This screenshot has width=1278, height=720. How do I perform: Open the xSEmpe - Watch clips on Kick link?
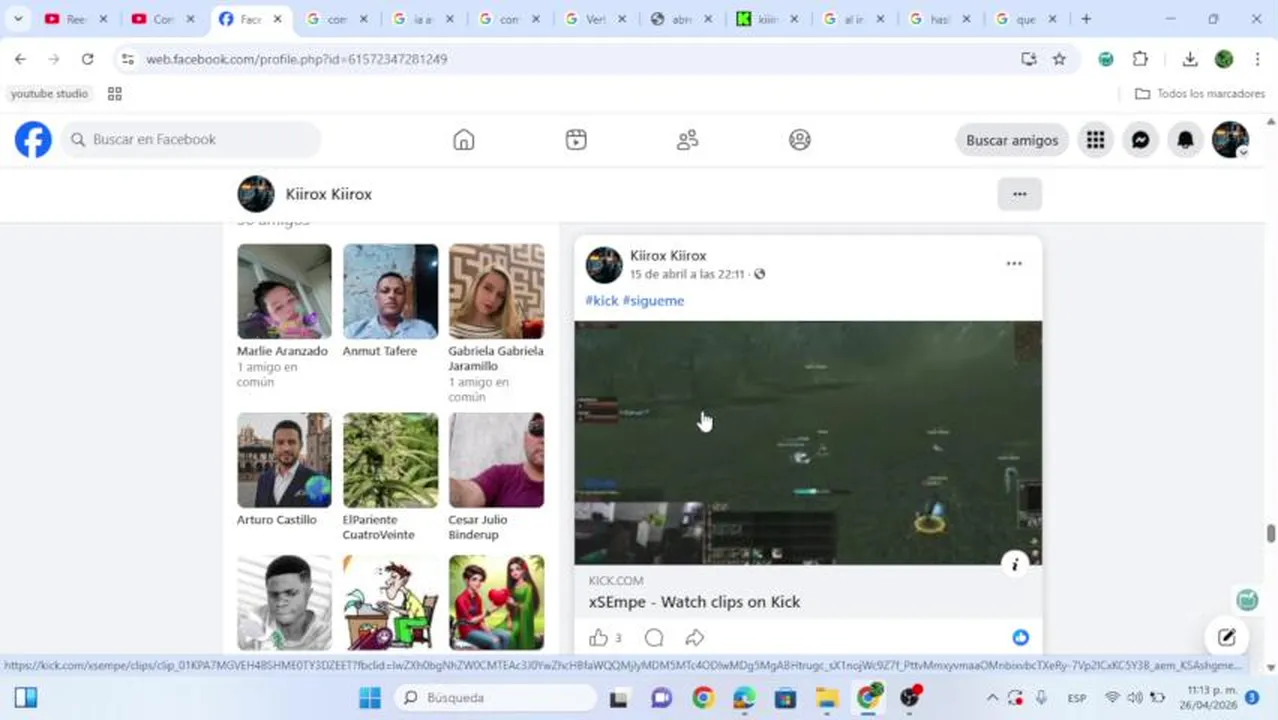pos(694,602)
